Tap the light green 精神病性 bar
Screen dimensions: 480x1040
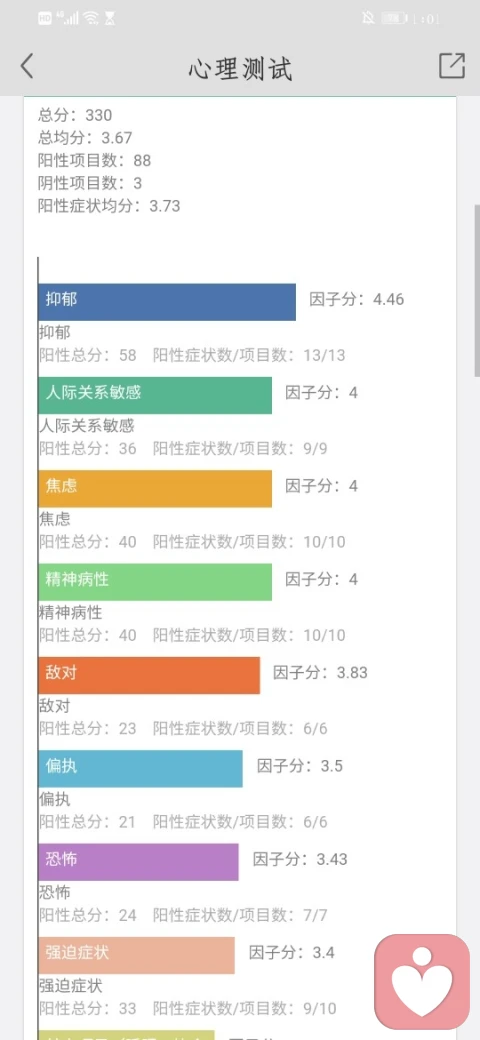pos(155,582)
